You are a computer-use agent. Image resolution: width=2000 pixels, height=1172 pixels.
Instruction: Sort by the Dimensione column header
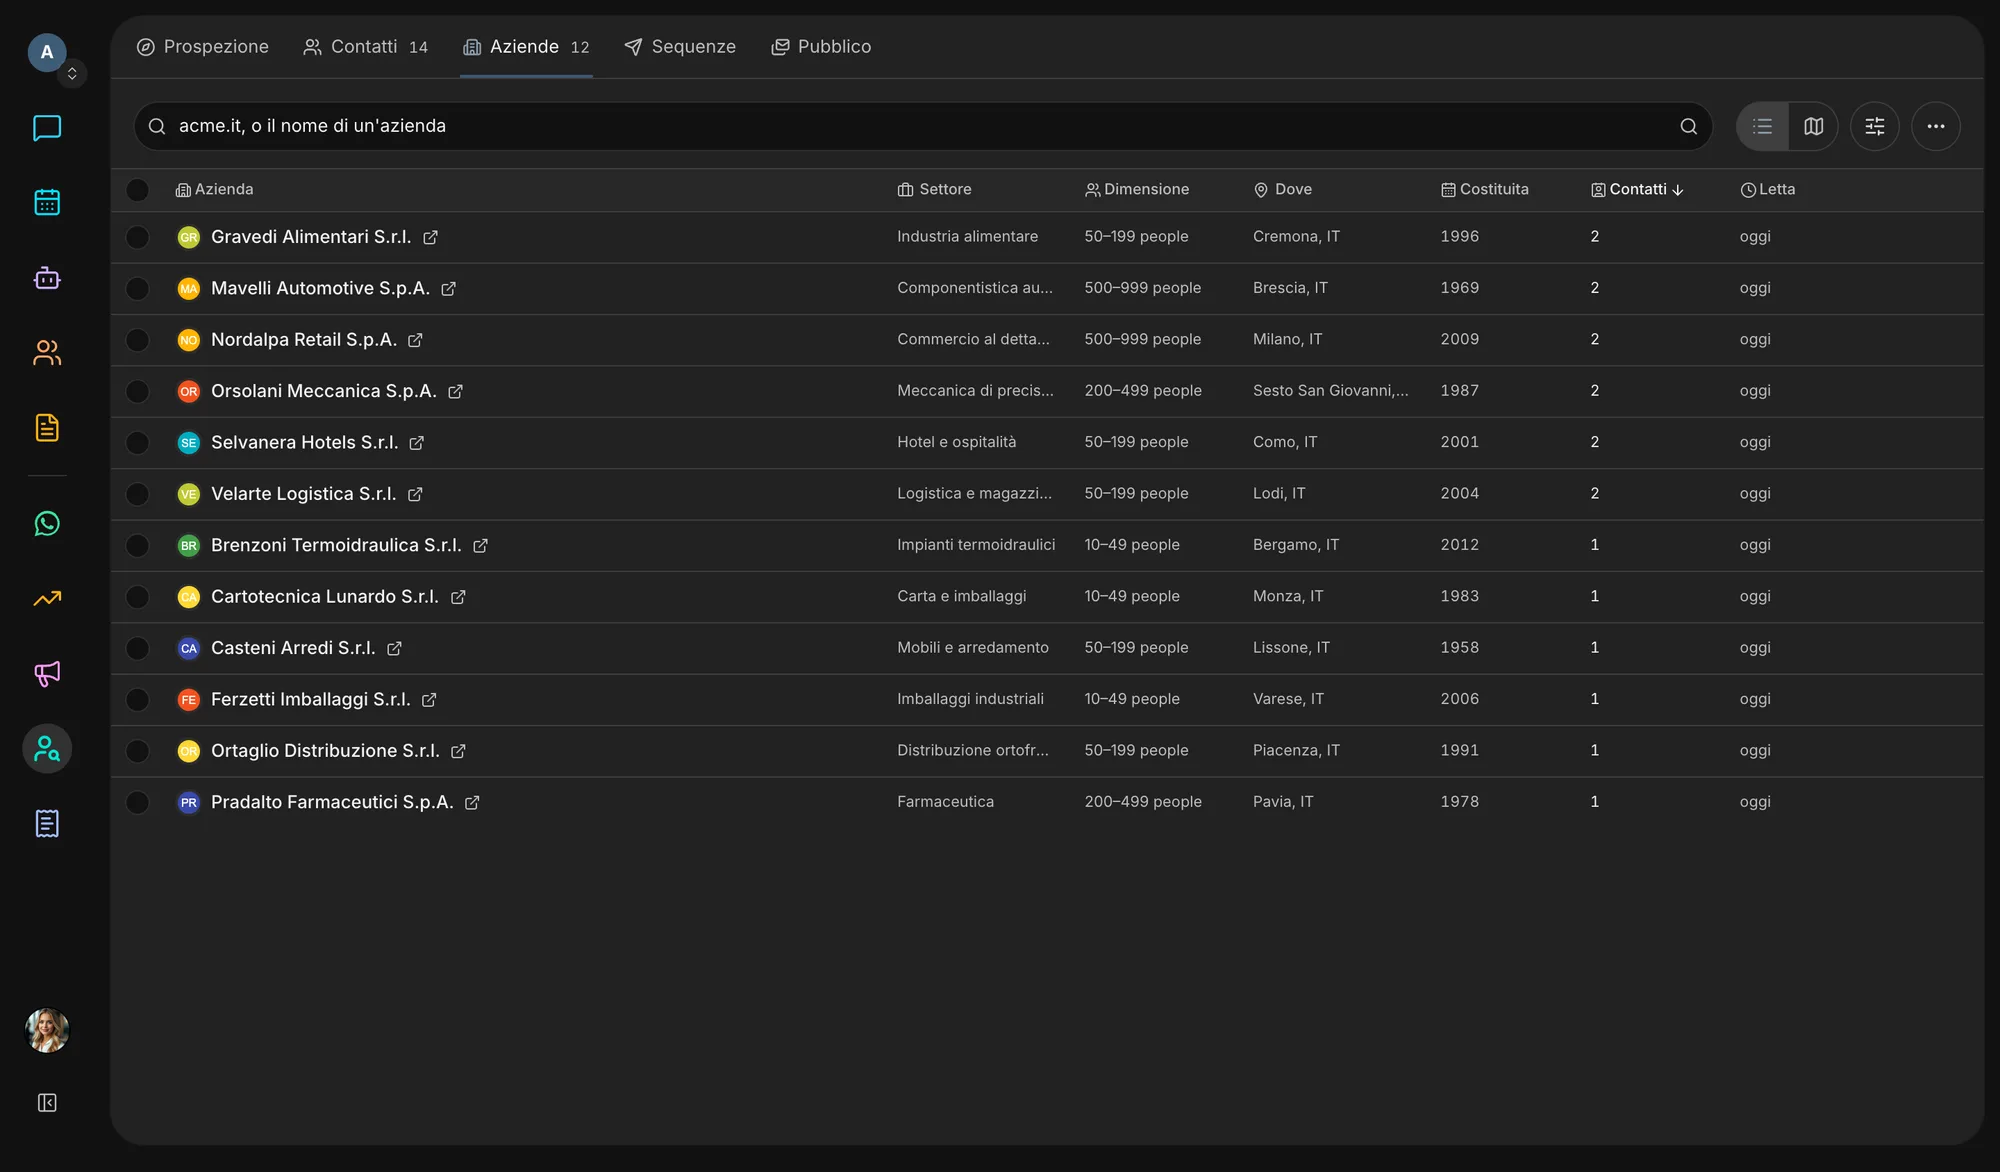[1137, 189]
